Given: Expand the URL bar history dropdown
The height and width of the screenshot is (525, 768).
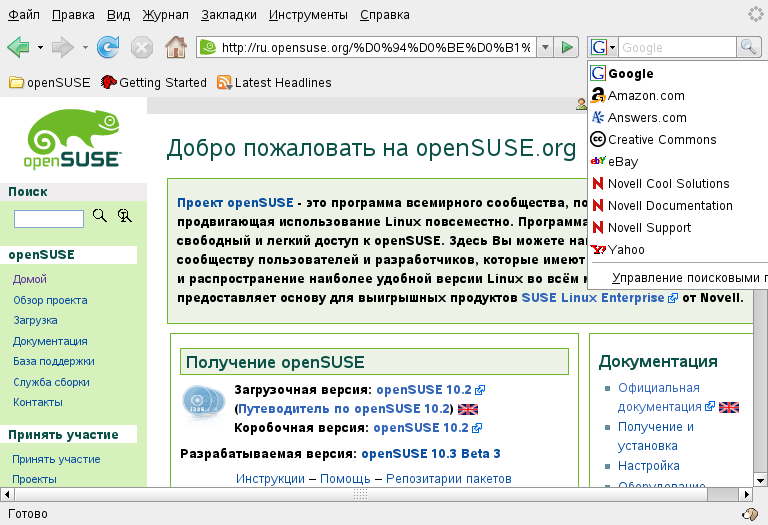Looking at the screenshot, I should tap(545, 47).
